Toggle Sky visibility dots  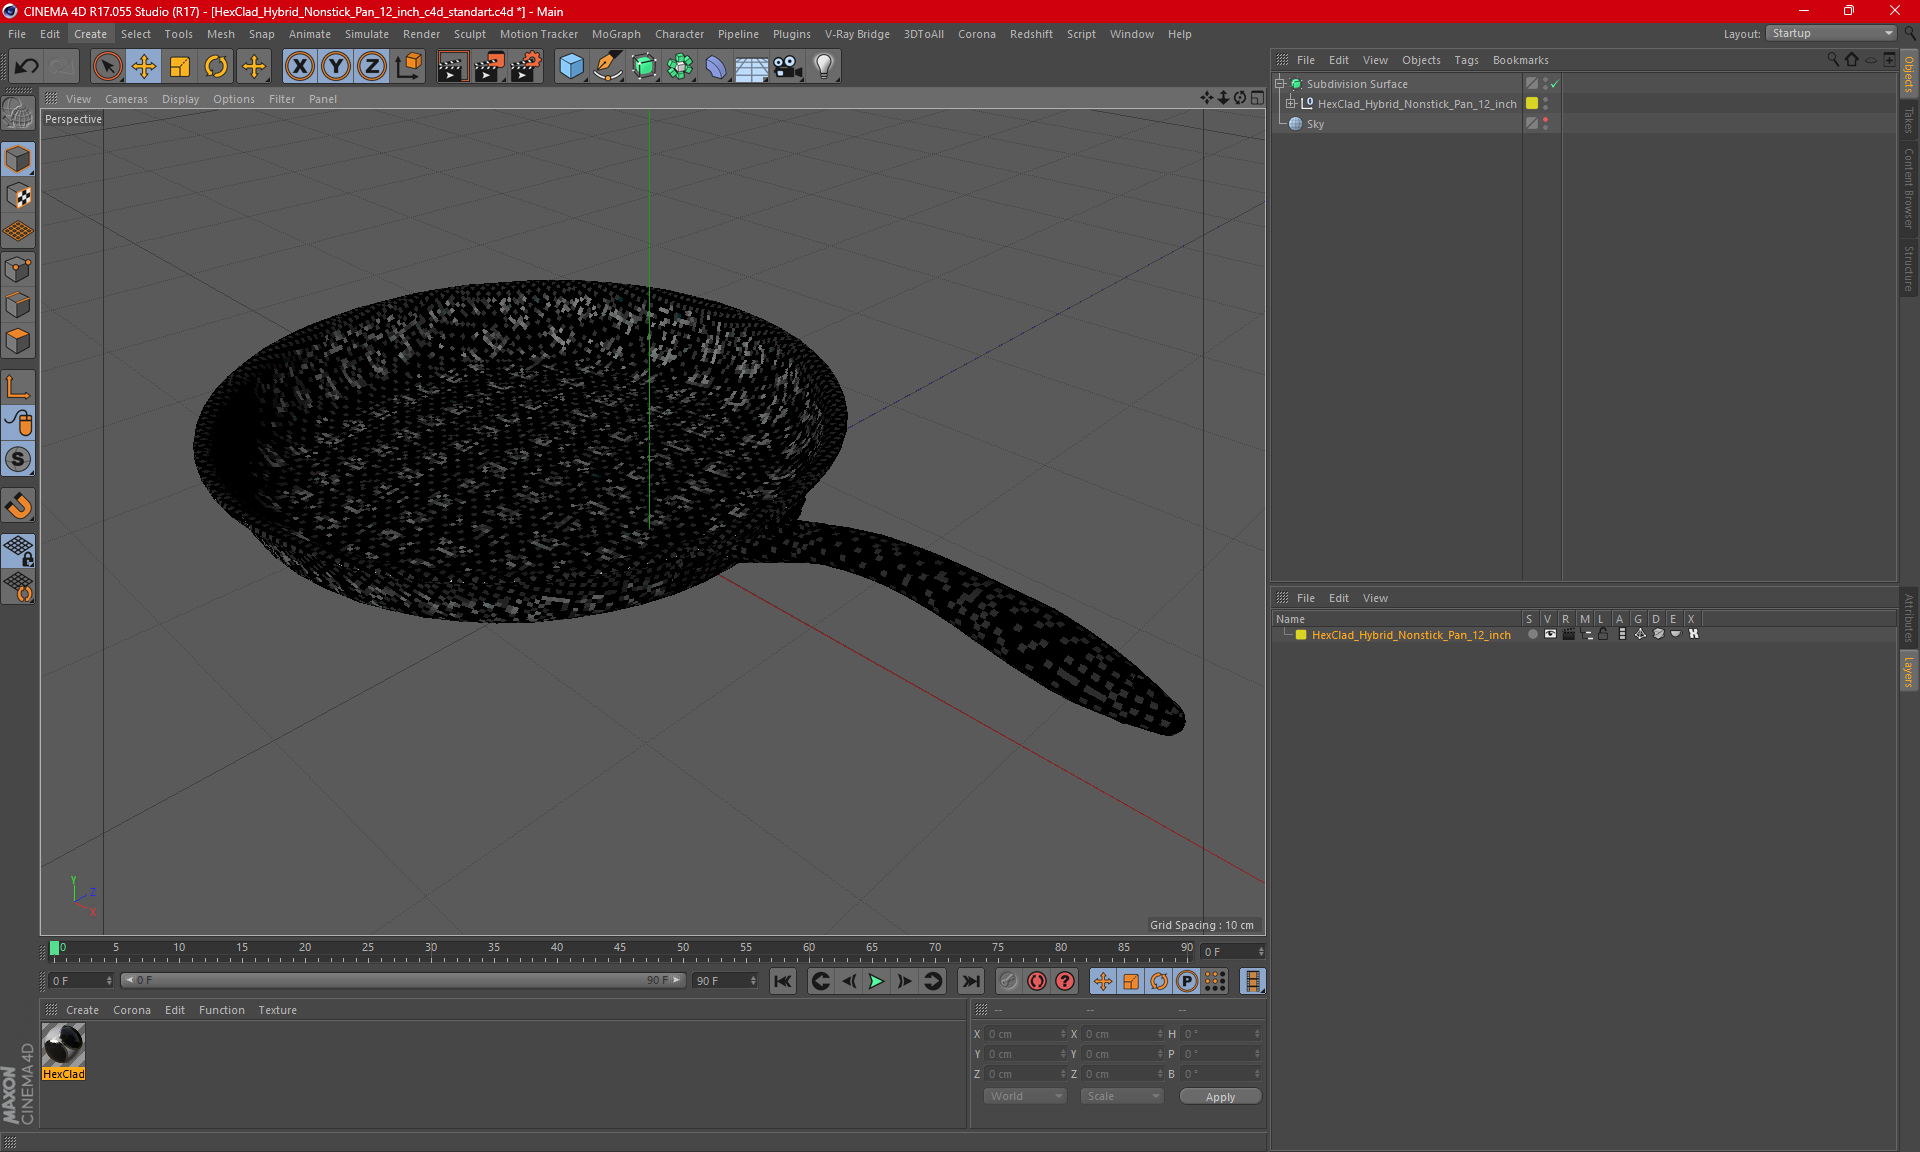[1545, 124]
